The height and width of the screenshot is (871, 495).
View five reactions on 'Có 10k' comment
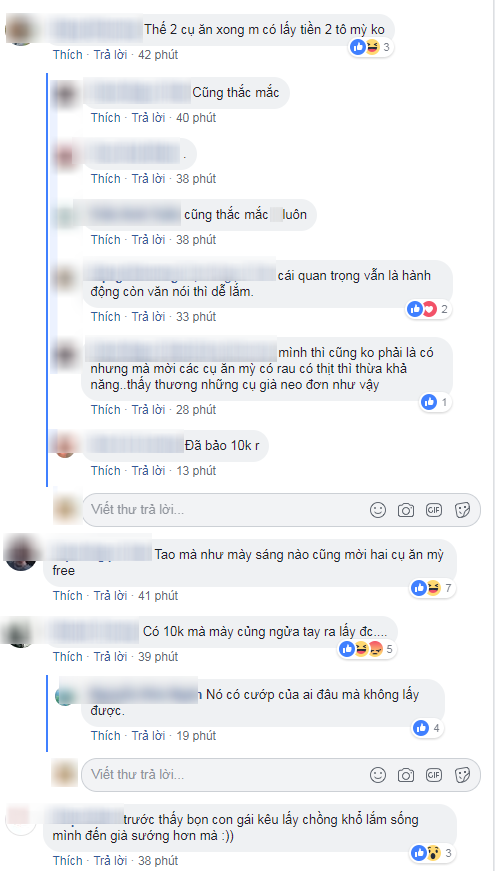(367, 648)
